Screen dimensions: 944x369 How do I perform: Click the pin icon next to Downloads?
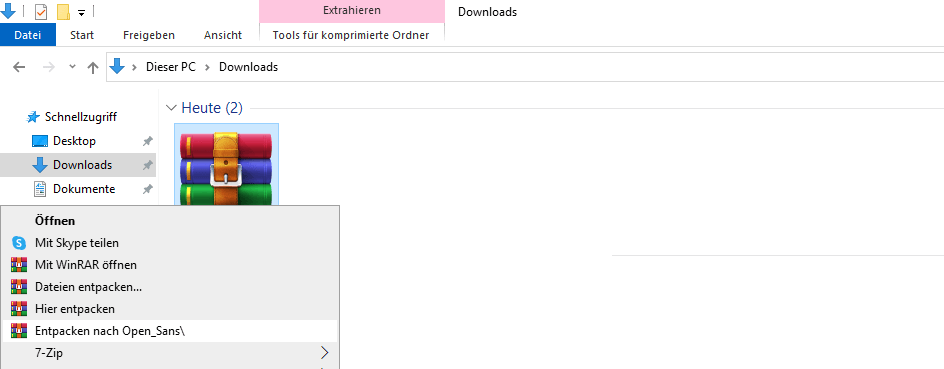[x=147, y=166]
